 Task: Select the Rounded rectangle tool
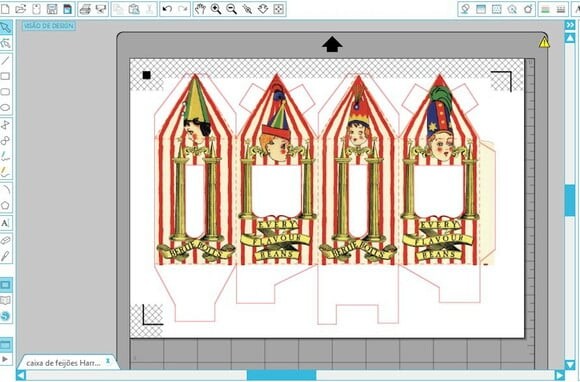pyautogui.click(x=5, y=92)
